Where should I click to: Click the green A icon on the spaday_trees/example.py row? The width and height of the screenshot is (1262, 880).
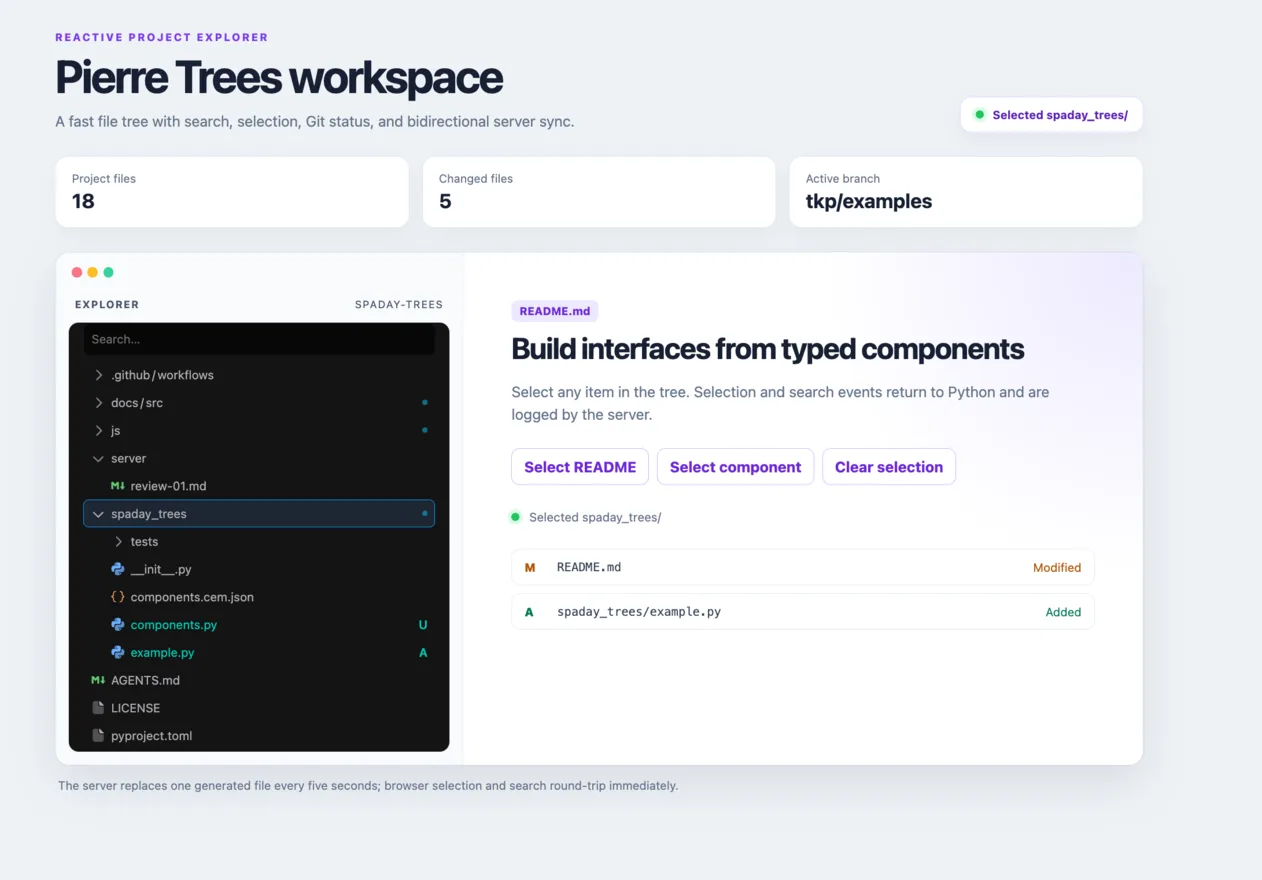point(529,612)
